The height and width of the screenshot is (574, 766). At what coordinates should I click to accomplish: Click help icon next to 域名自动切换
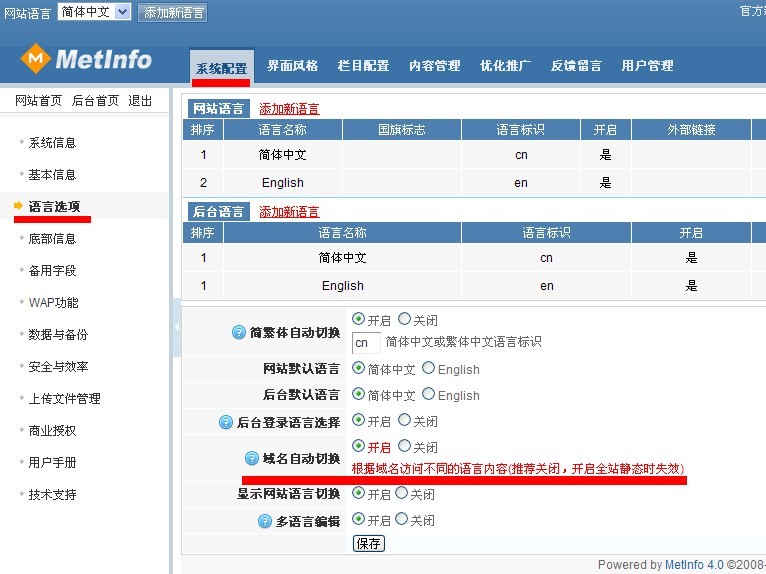[252, 458]
